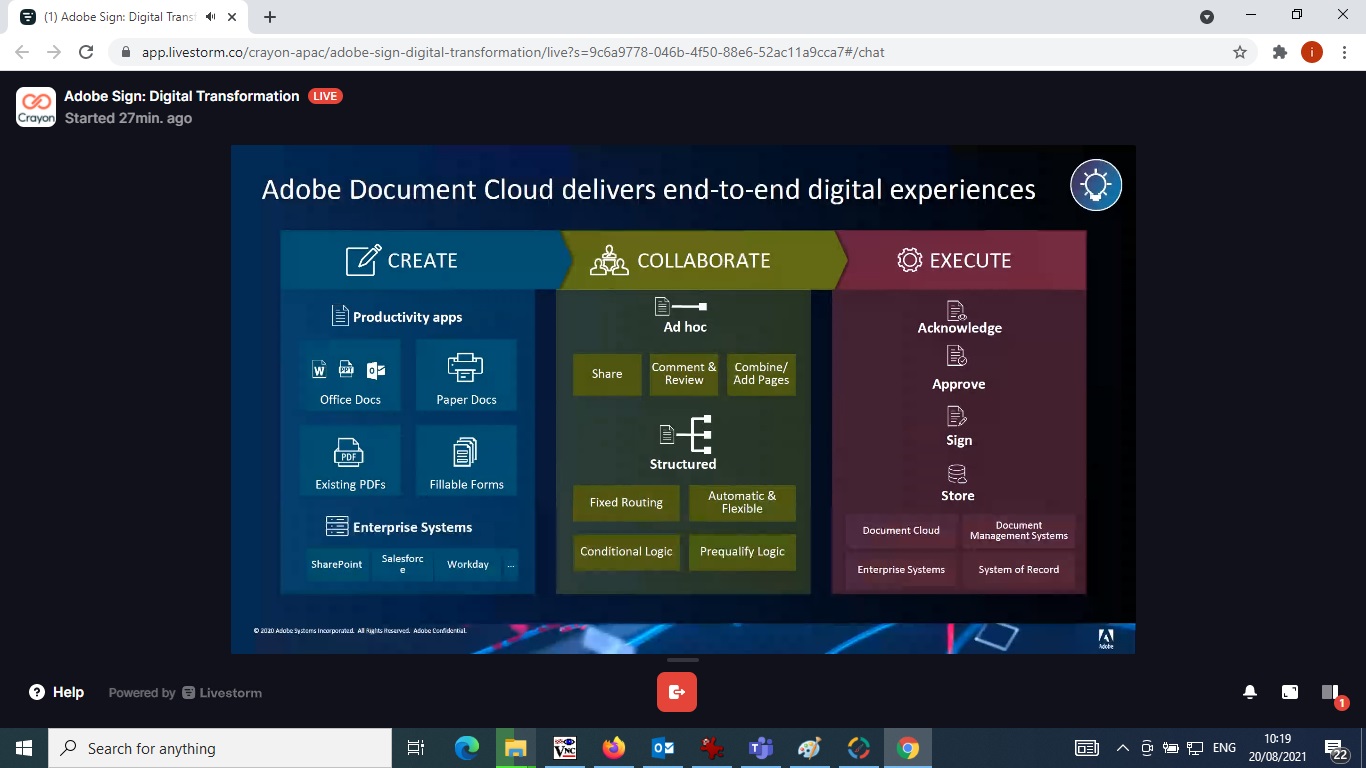The image size is (1366, 768).
Task: Click the Combine/Add Pages box
Action: pos(761,374)
